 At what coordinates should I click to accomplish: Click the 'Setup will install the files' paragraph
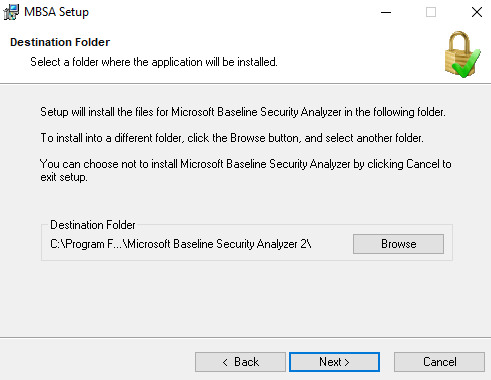243,112
